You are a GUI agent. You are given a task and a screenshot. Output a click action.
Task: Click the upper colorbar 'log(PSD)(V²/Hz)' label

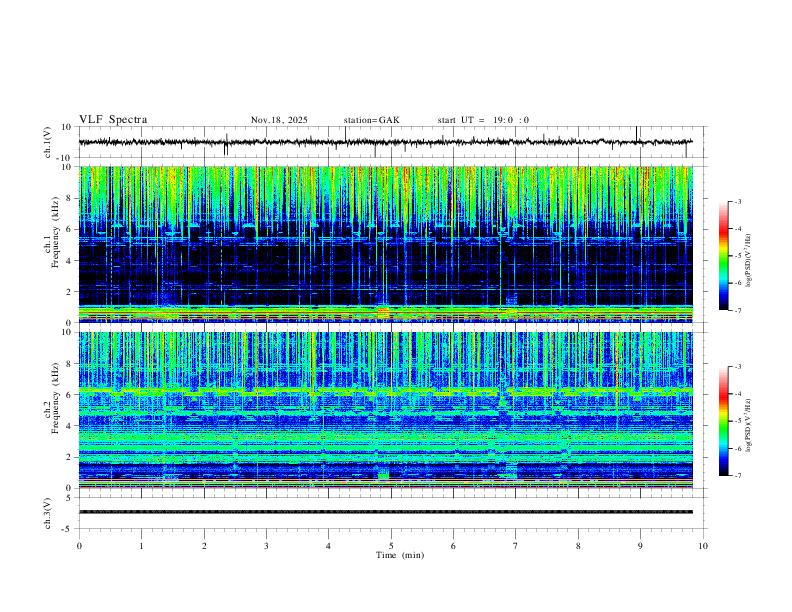pos(749,261)
